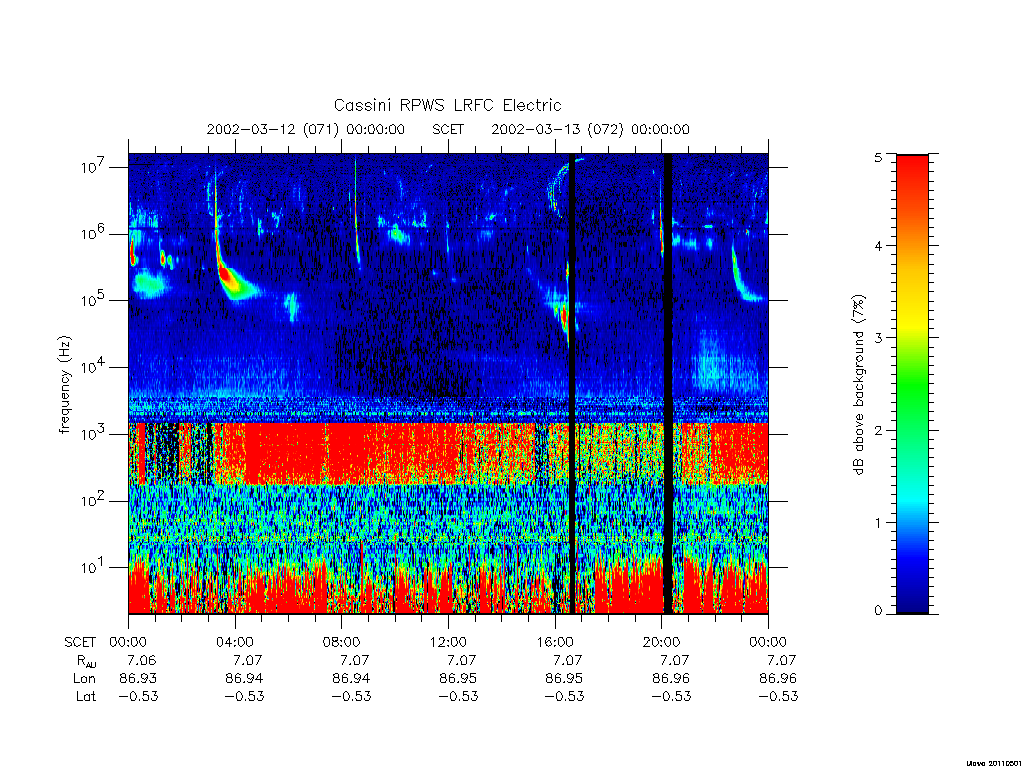The height and width of the screenshot is (768, 1024).
Task: Click the longitude value 86.93
Action: pyautogui.click(x=138, y=679)
